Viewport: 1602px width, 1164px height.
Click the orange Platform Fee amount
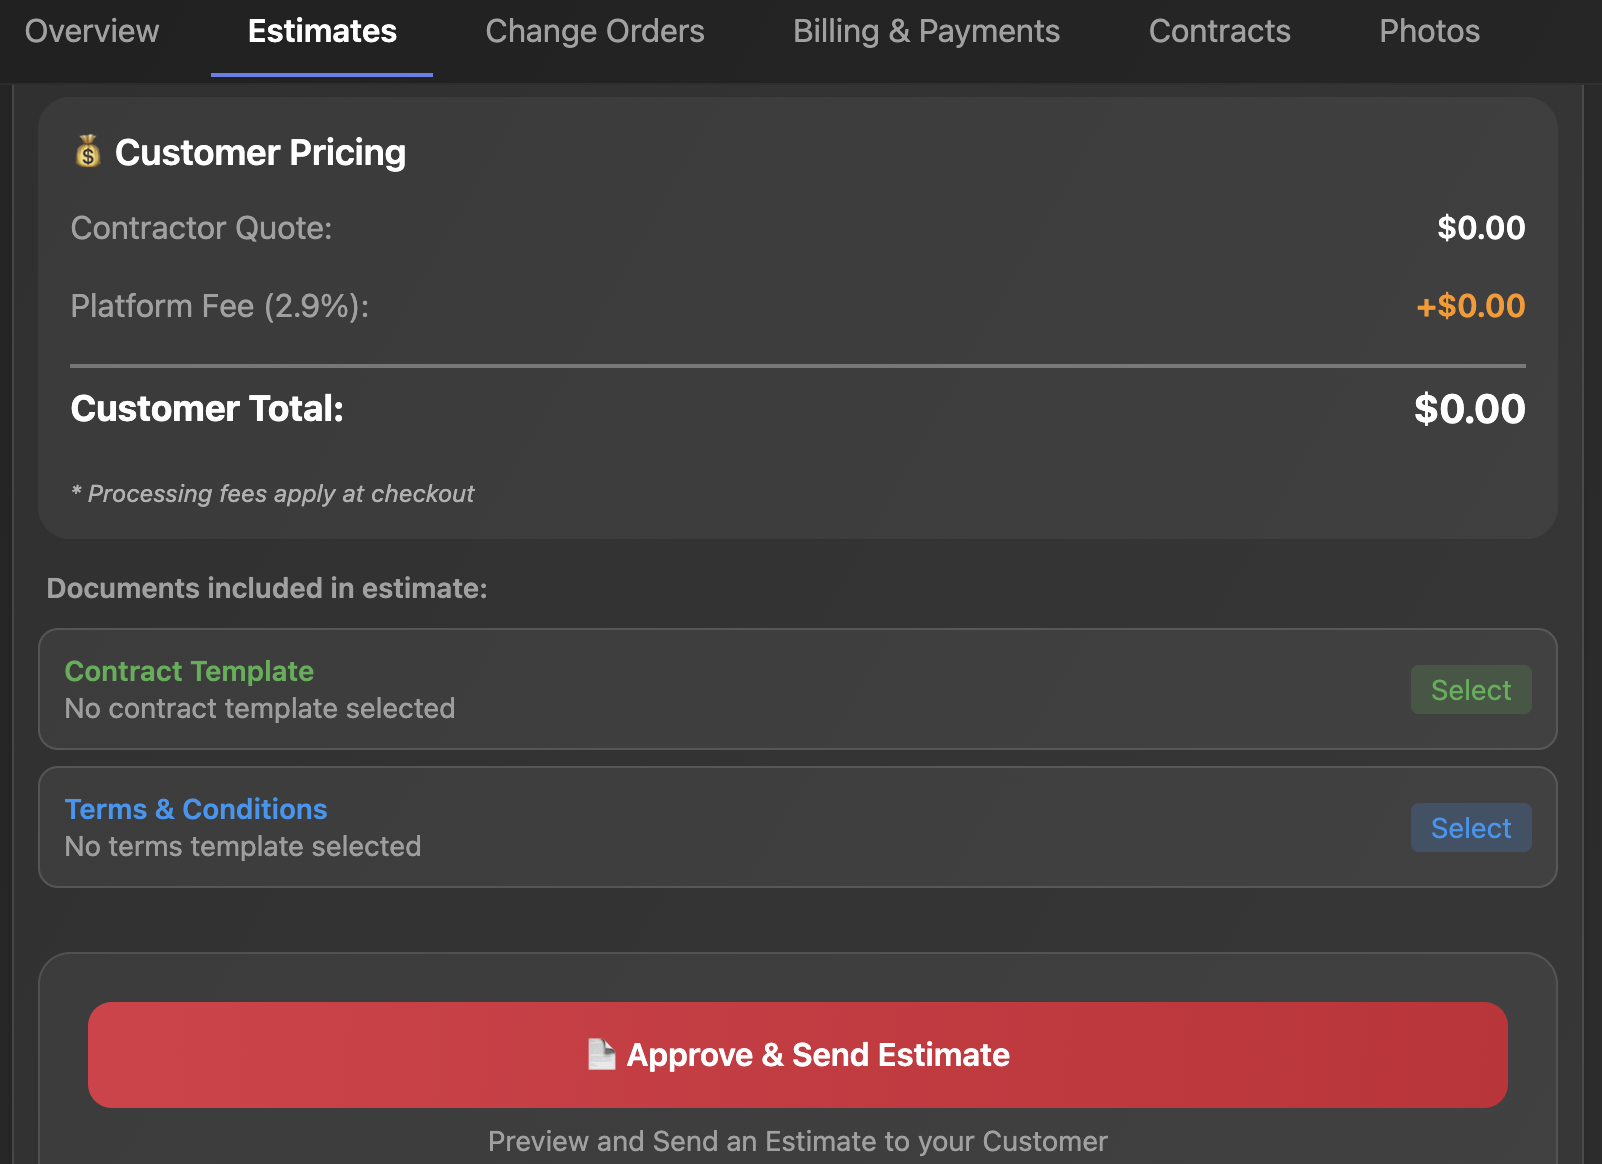click(1470, 306)
